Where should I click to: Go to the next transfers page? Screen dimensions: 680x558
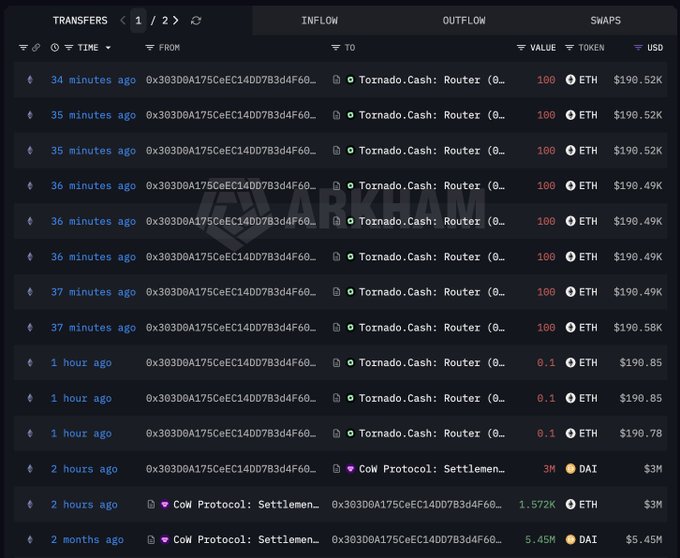click(176, 20)
